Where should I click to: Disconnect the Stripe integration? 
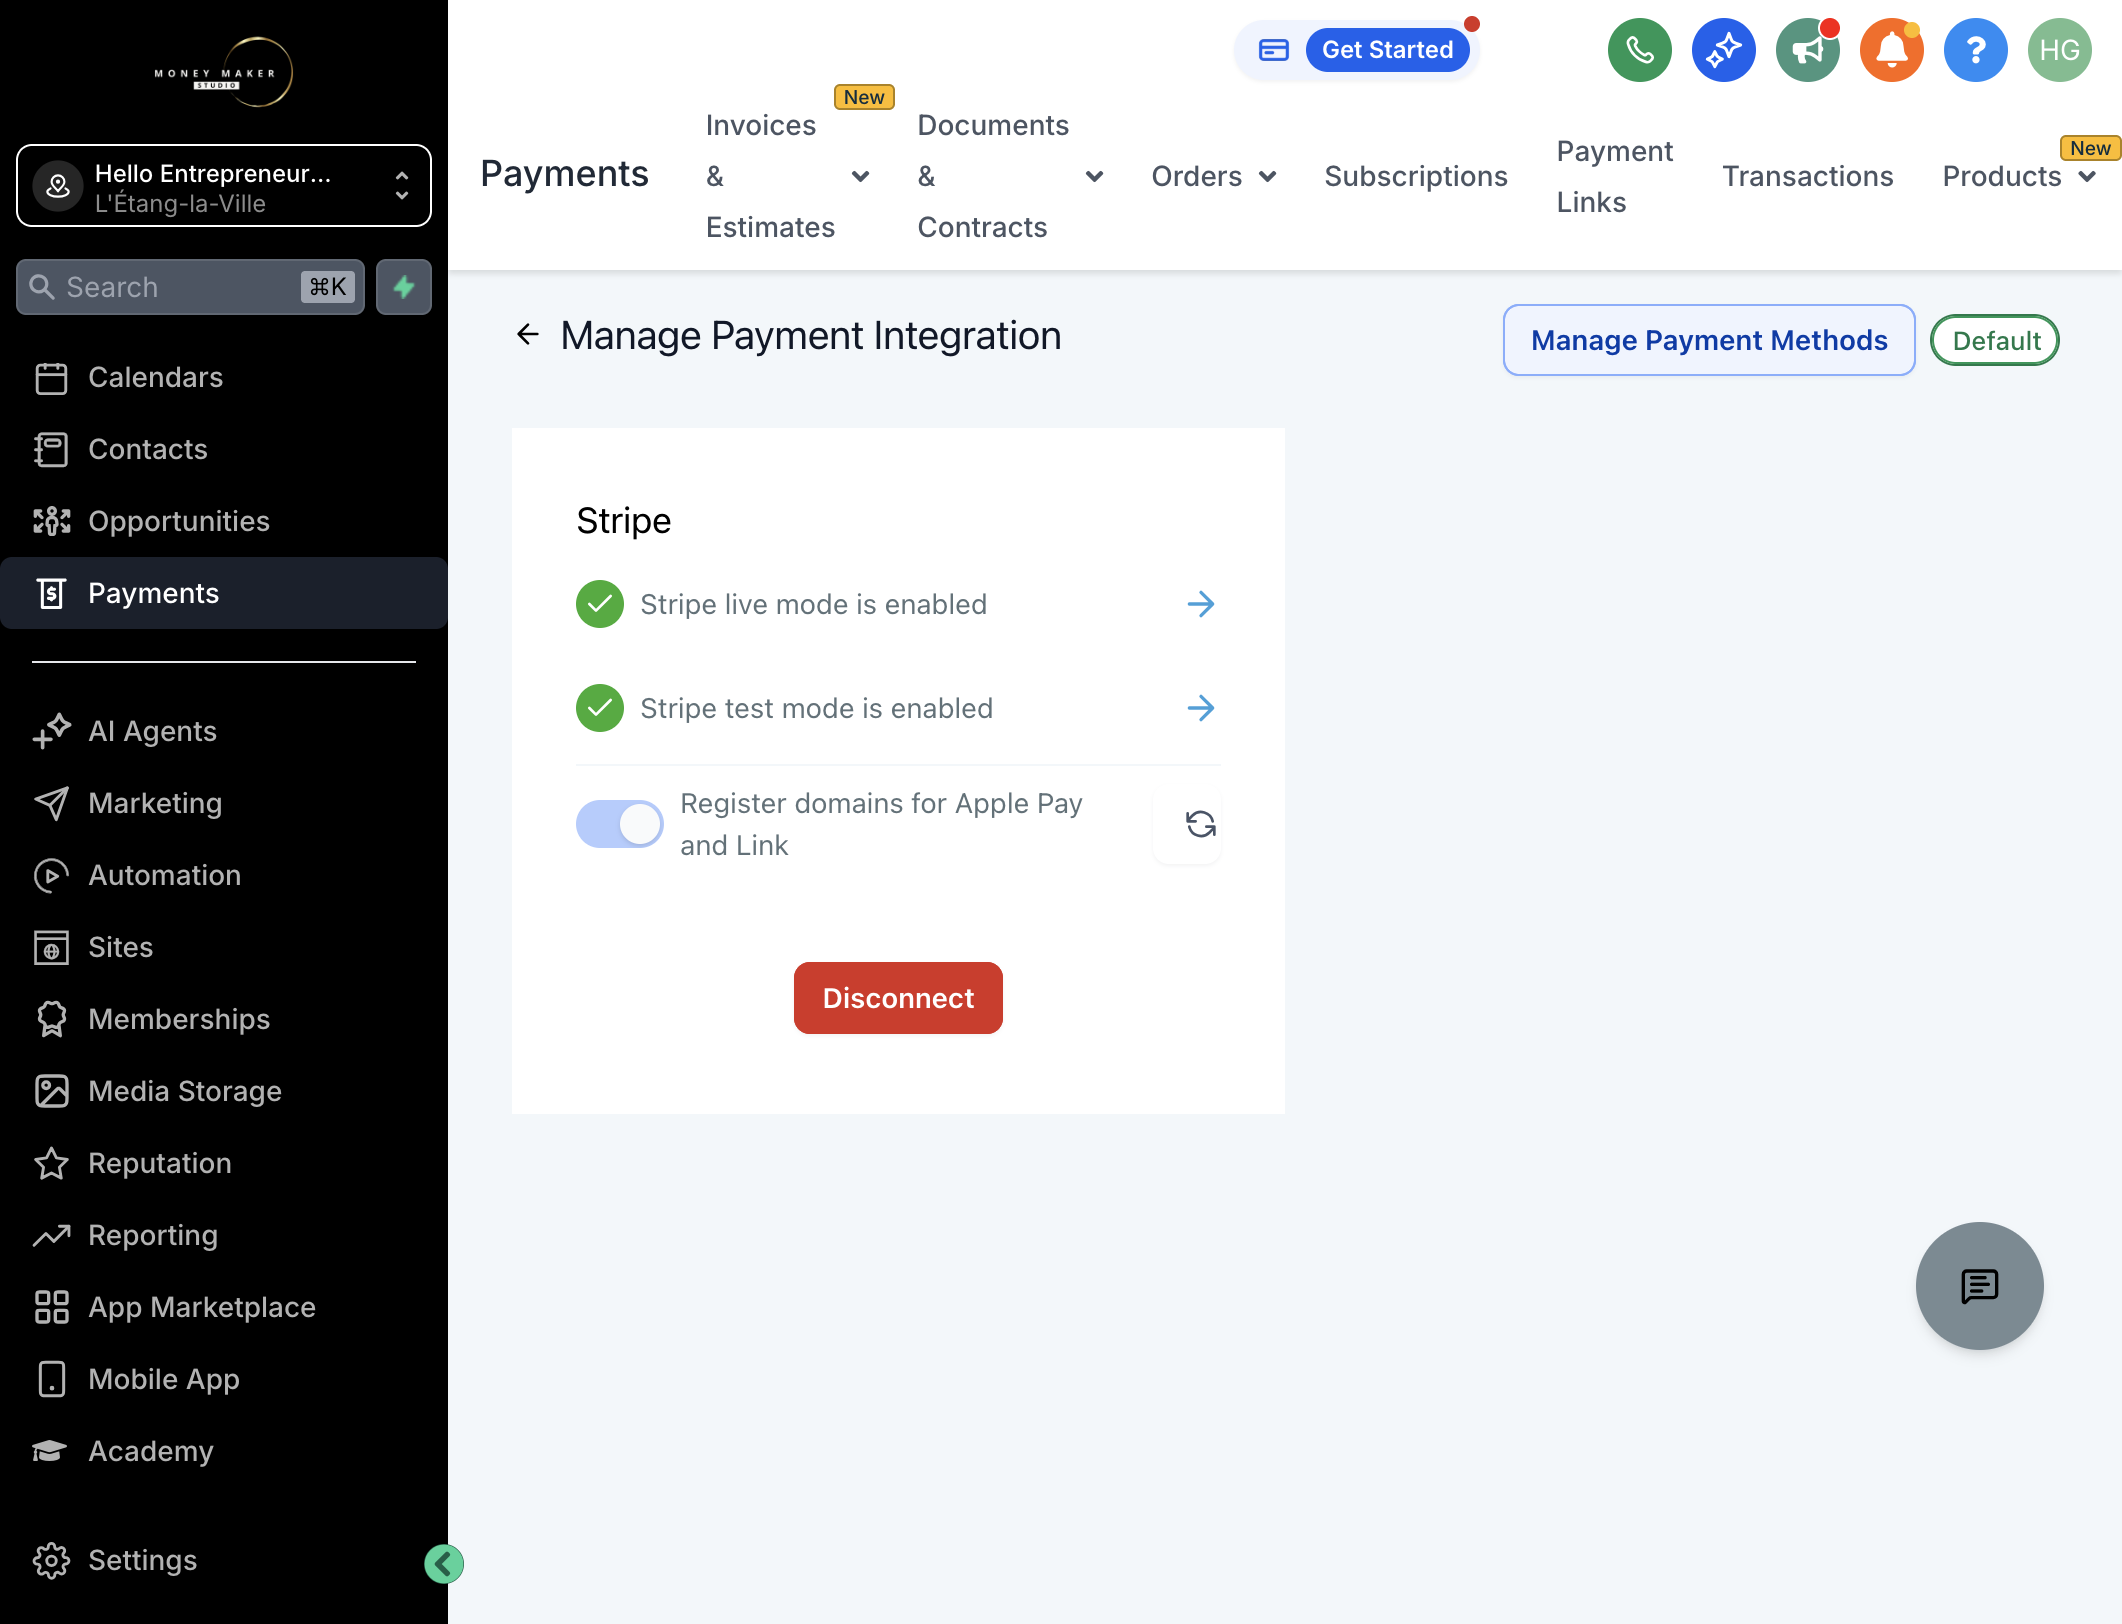pyautogui.click(x=898, y=998)
